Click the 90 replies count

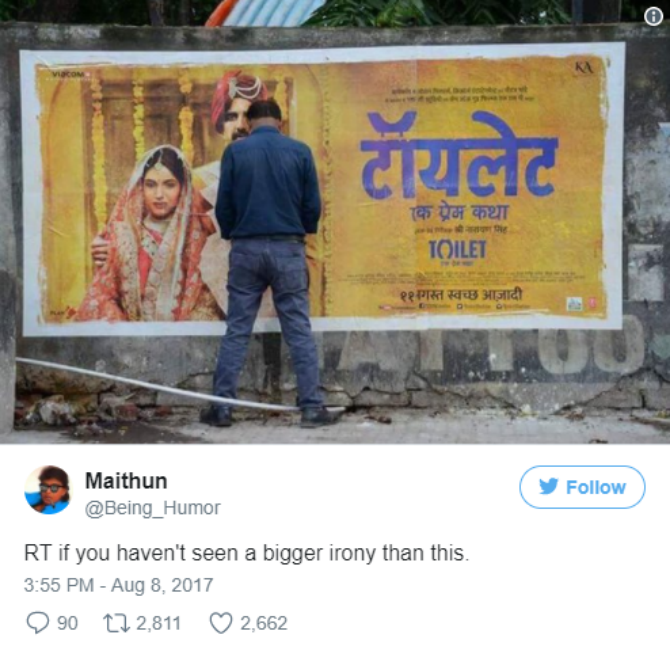(x=68, y=623)
